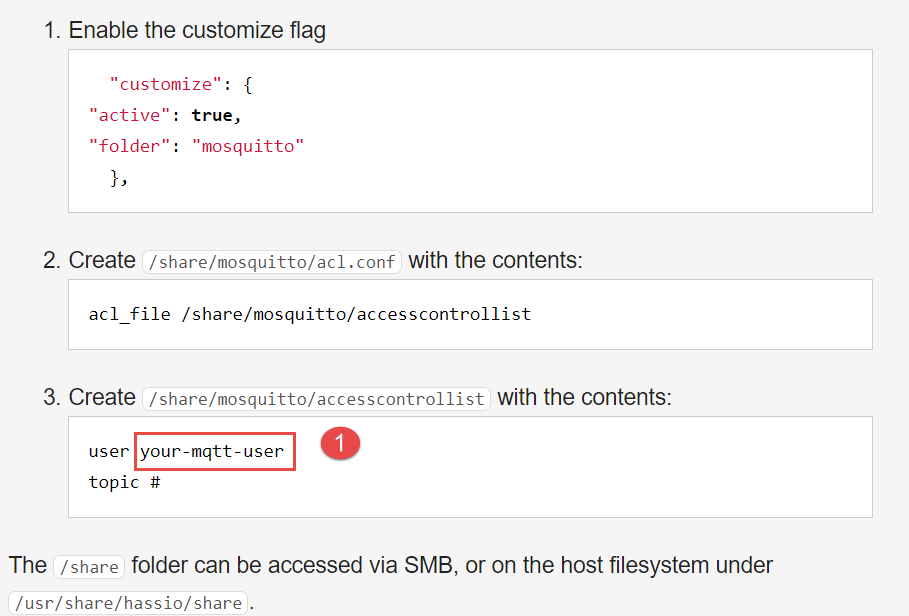Click the true value in JSON snippet

coord(212,115)
